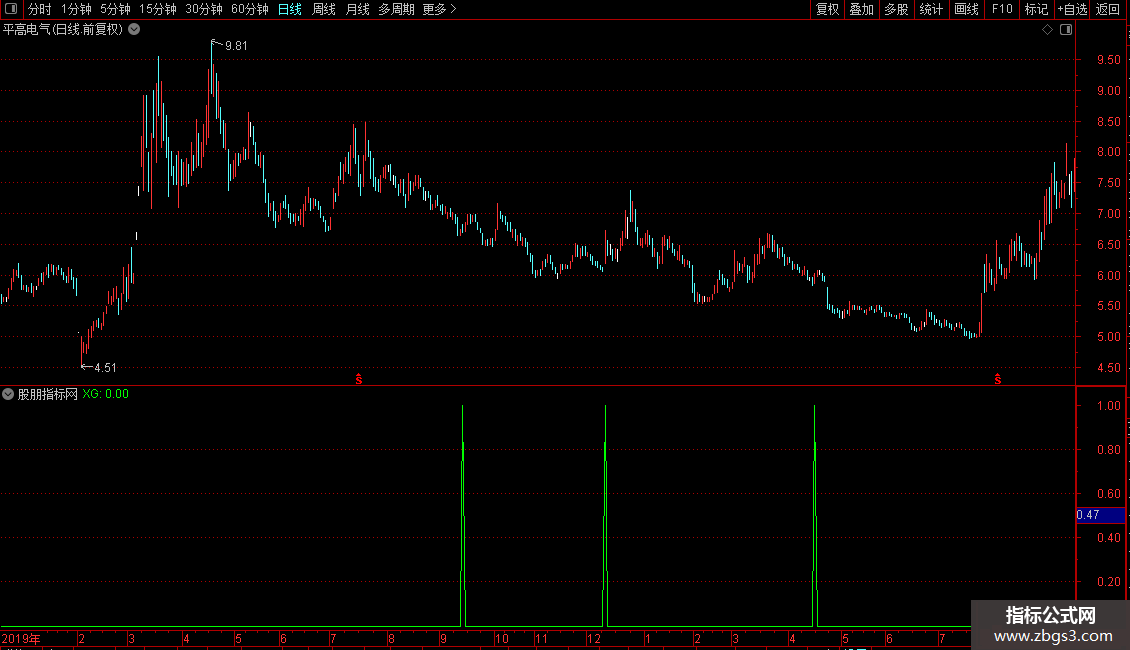This screenshot has width=1130, height=650.
Task: Switch to 月线 monthly chart
Action: [357, 9]
